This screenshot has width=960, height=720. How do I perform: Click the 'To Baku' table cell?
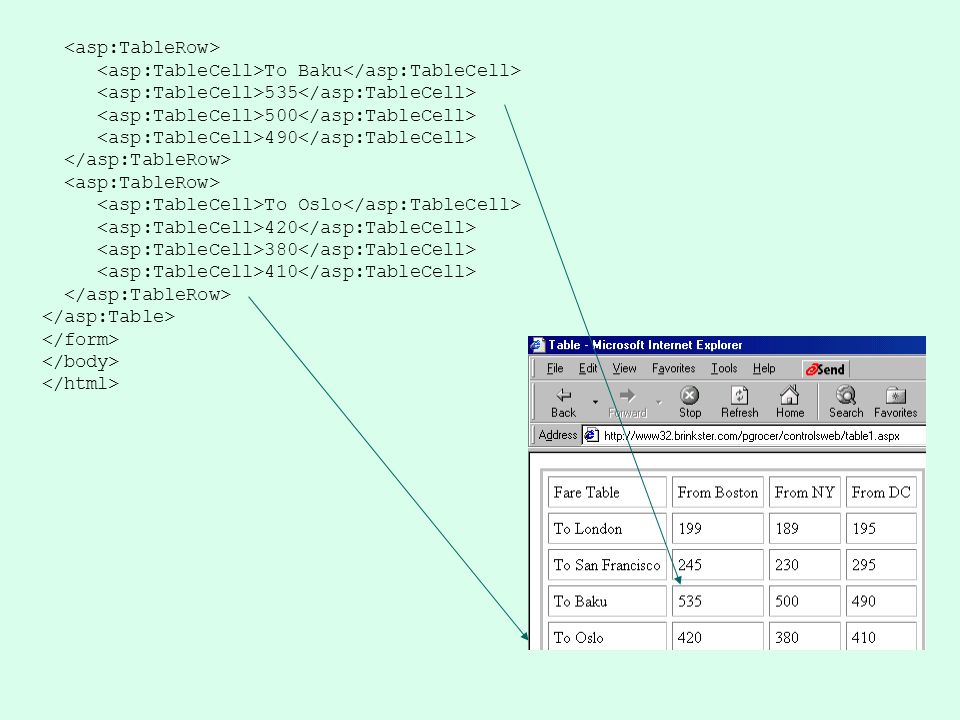607,601
